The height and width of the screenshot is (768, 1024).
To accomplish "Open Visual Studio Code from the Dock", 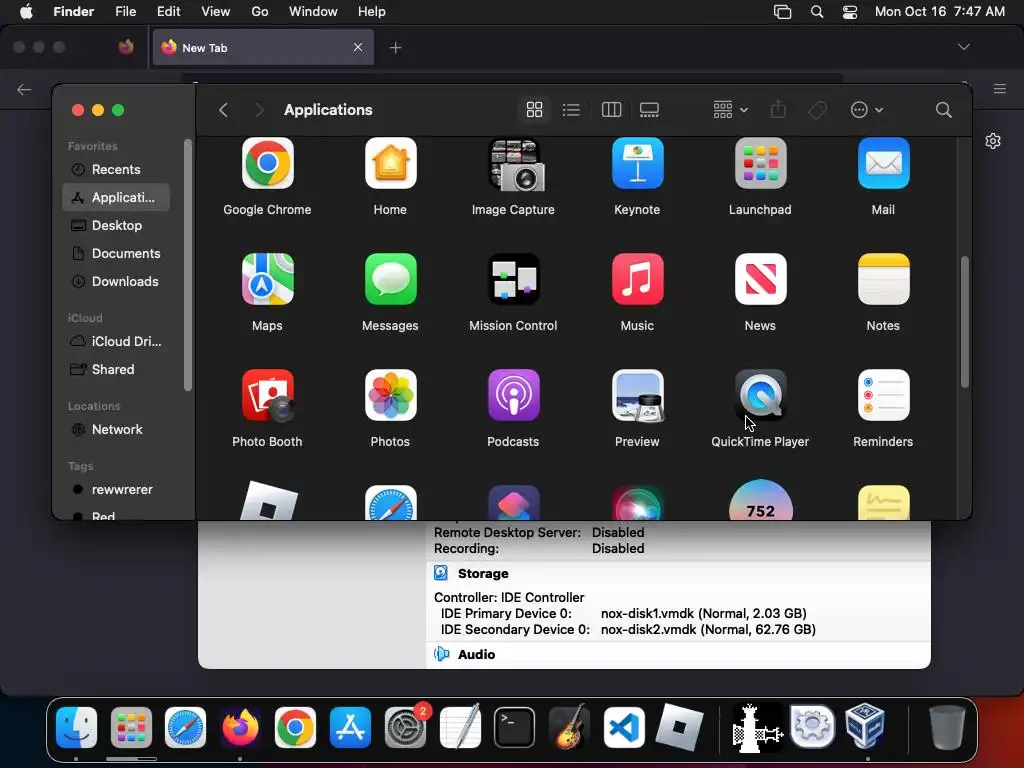I will coord(624,728).
